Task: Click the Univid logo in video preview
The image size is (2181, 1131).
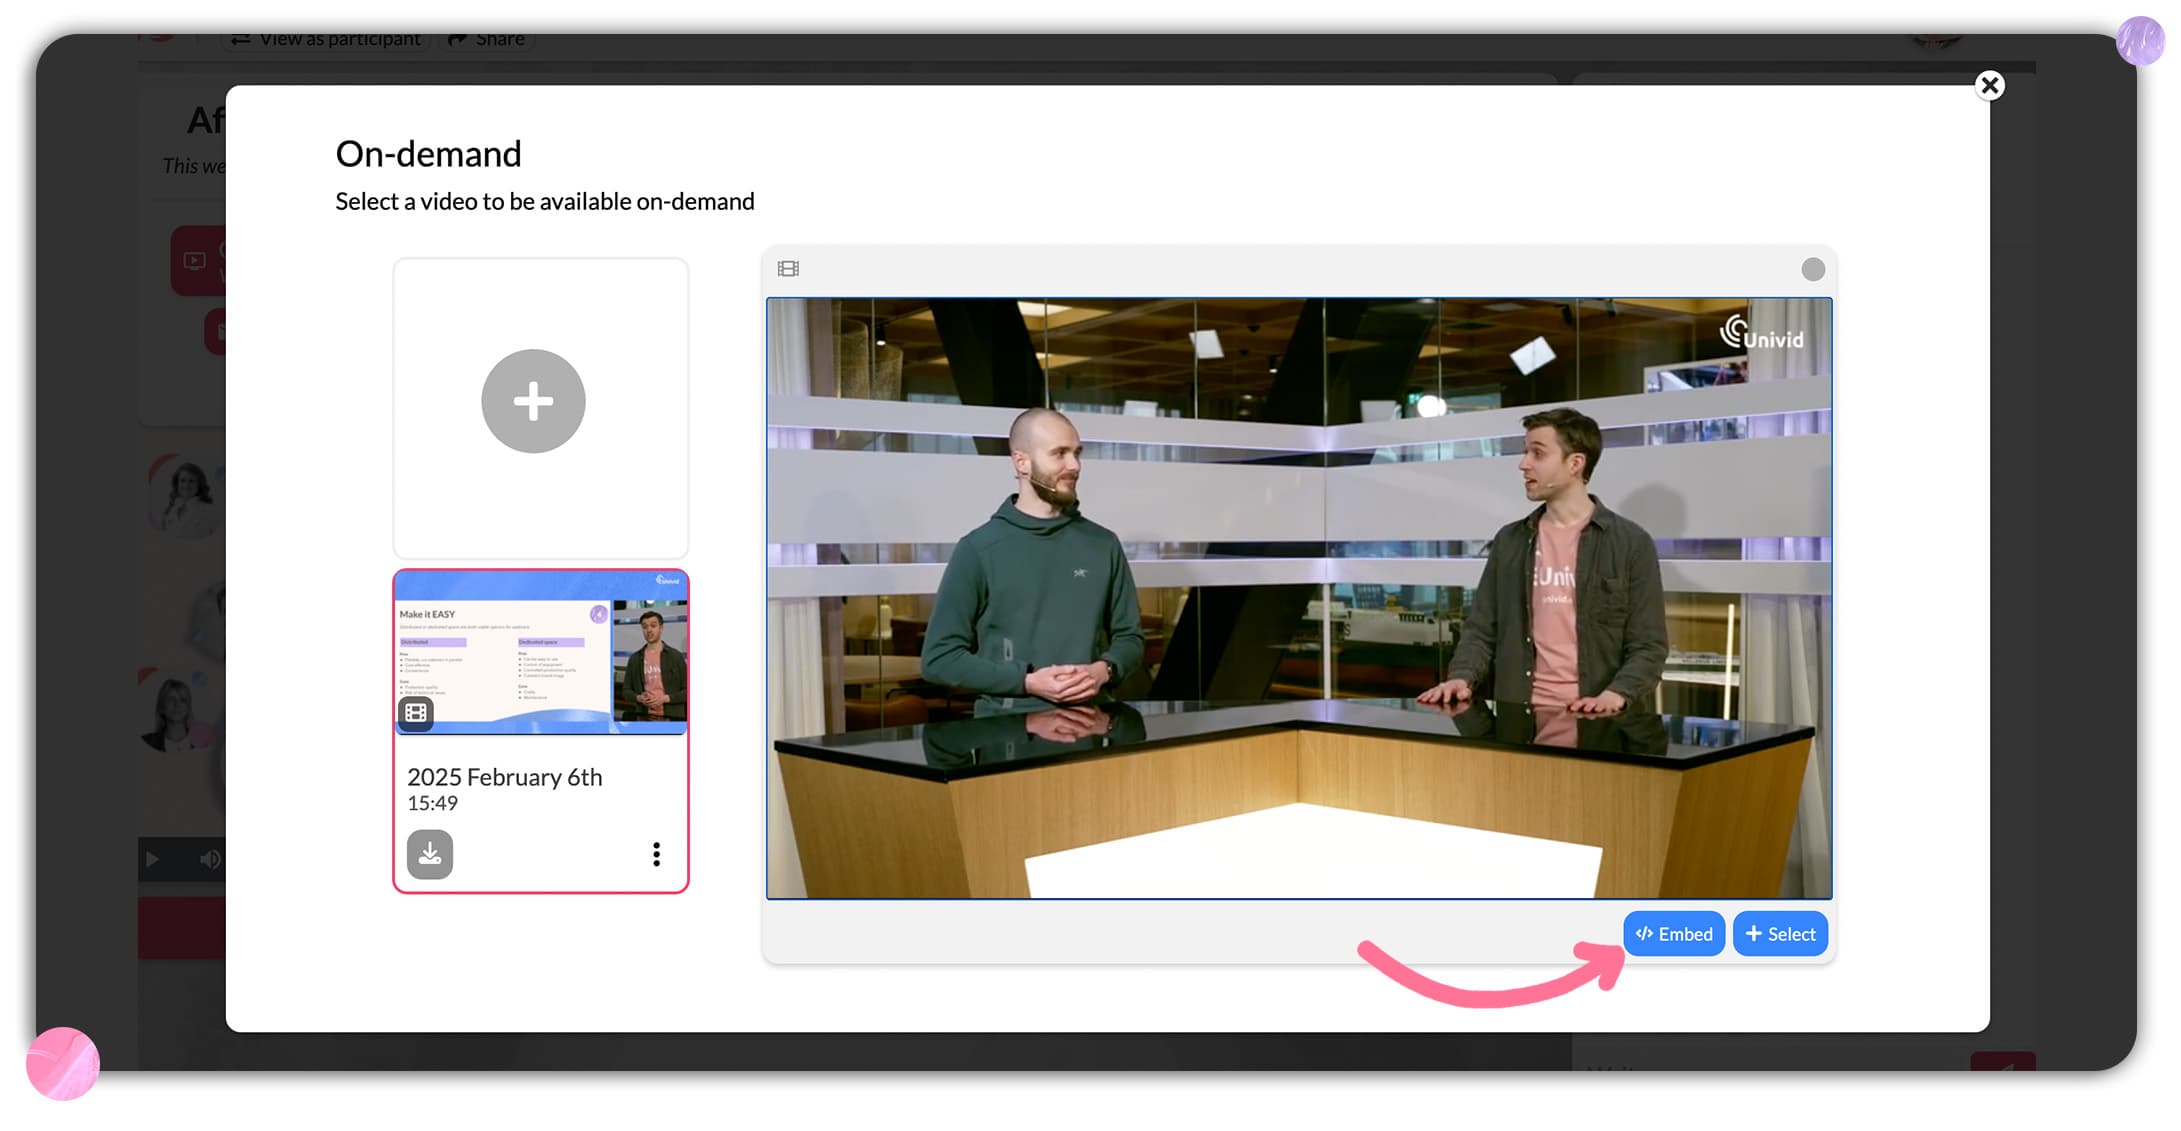Action: (x=1762, y=334)
